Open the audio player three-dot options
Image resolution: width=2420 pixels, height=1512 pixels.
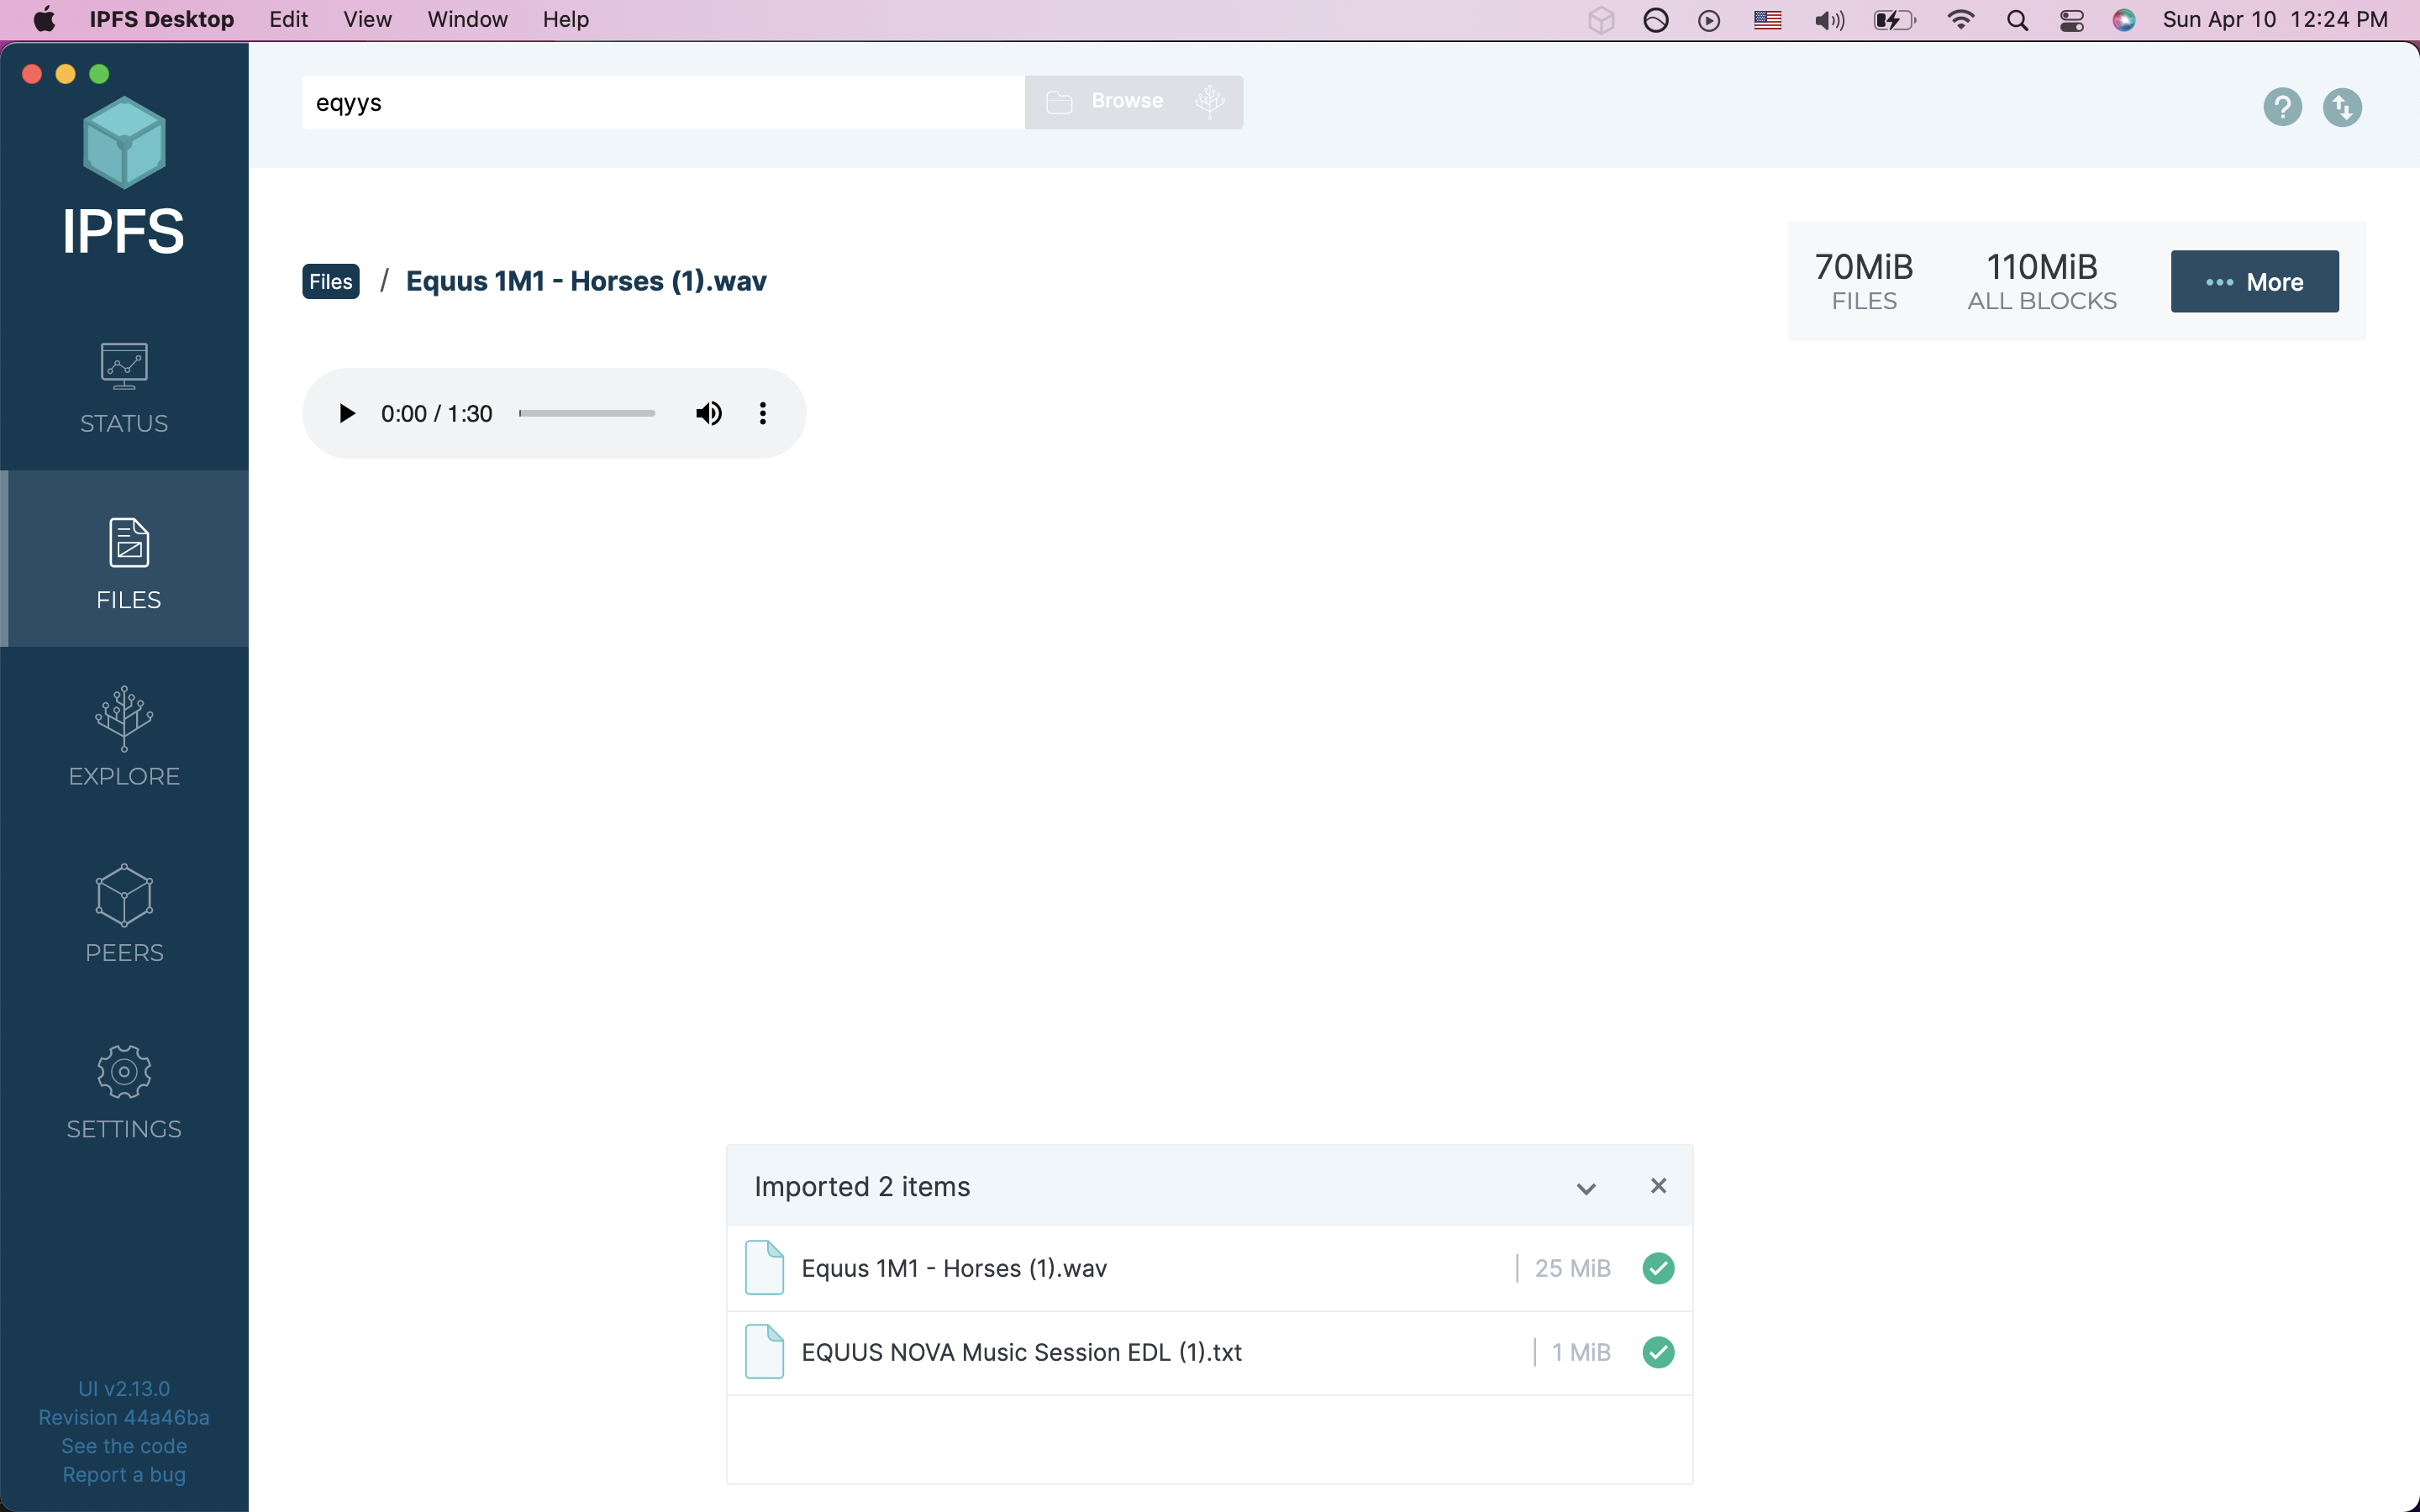(763, 413)
